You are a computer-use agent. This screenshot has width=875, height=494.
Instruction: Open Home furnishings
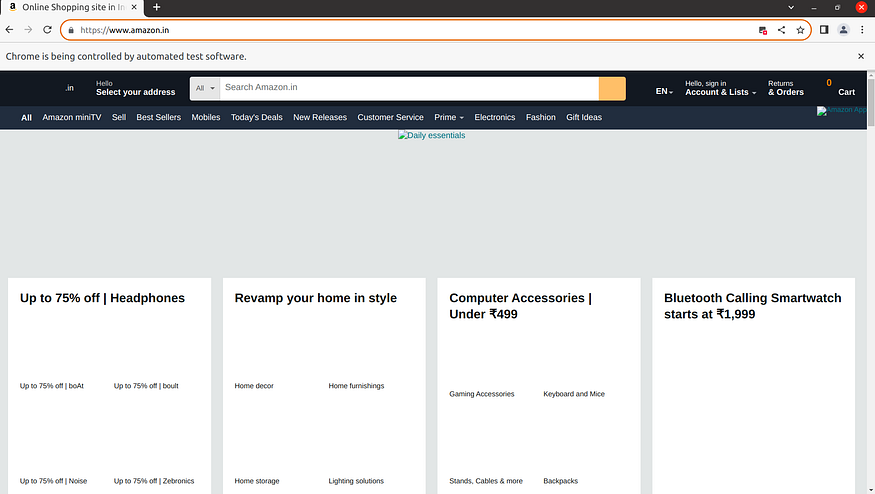pyautogui.click(x=356, y=386)
